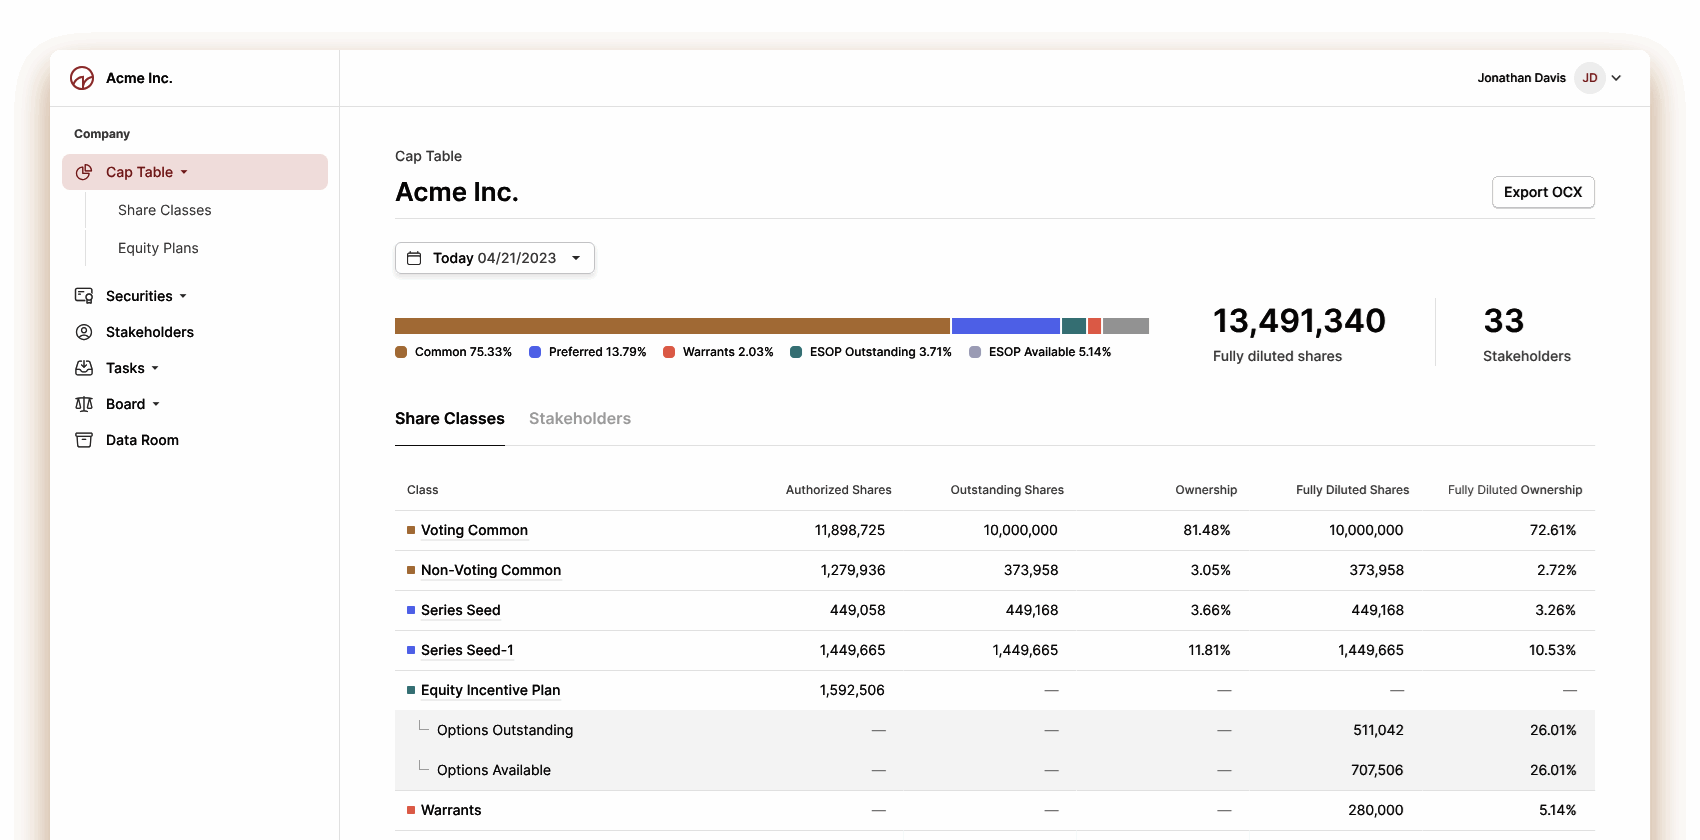This screenshot has width=1700, height=840.
Task: Click the Export OCX button
Action: click(x=1543, y=192)
